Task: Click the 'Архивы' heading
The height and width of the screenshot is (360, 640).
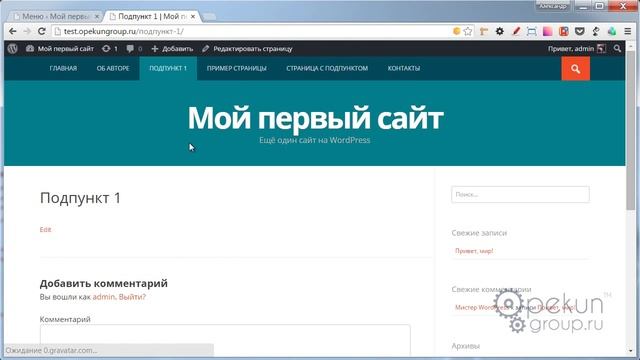Action: tap(466, 346)
